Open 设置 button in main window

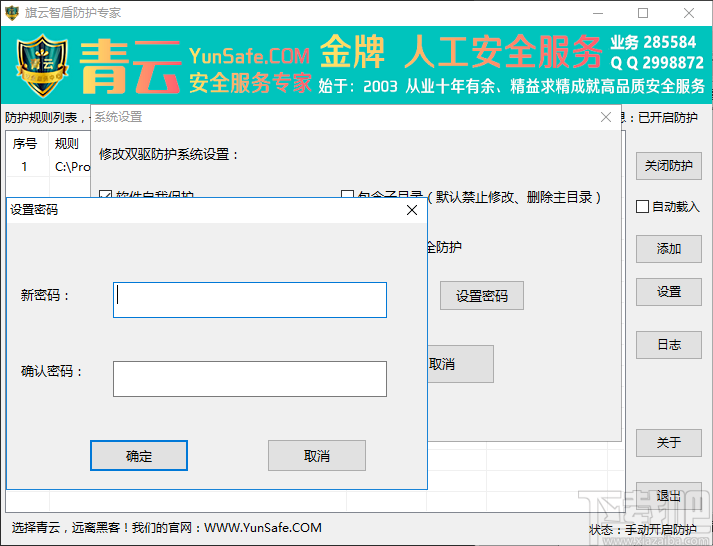(668, 292)
